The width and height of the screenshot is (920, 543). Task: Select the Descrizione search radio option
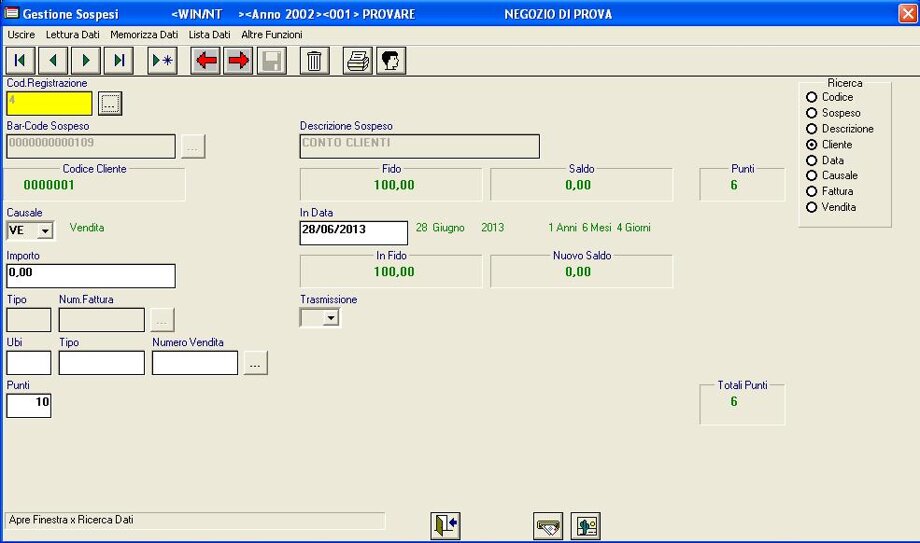[812, 129]
